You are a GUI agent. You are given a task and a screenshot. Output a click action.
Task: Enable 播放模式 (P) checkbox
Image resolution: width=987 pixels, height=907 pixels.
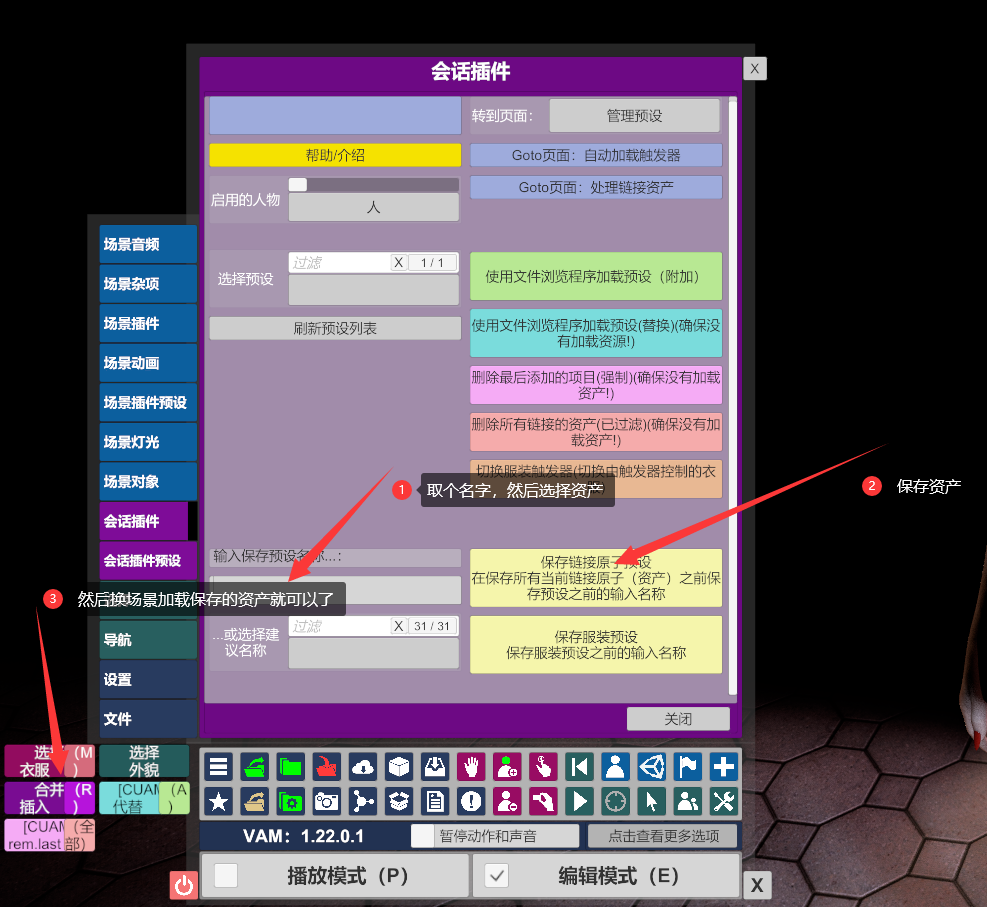227,876
